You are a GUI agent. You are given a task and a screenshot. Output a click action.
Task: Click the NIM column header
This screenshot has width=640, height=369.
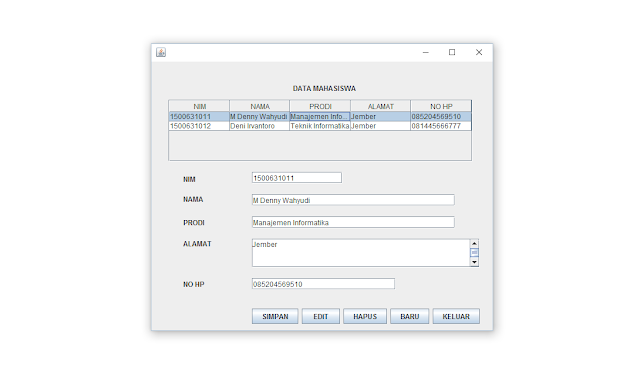point(199,106)
